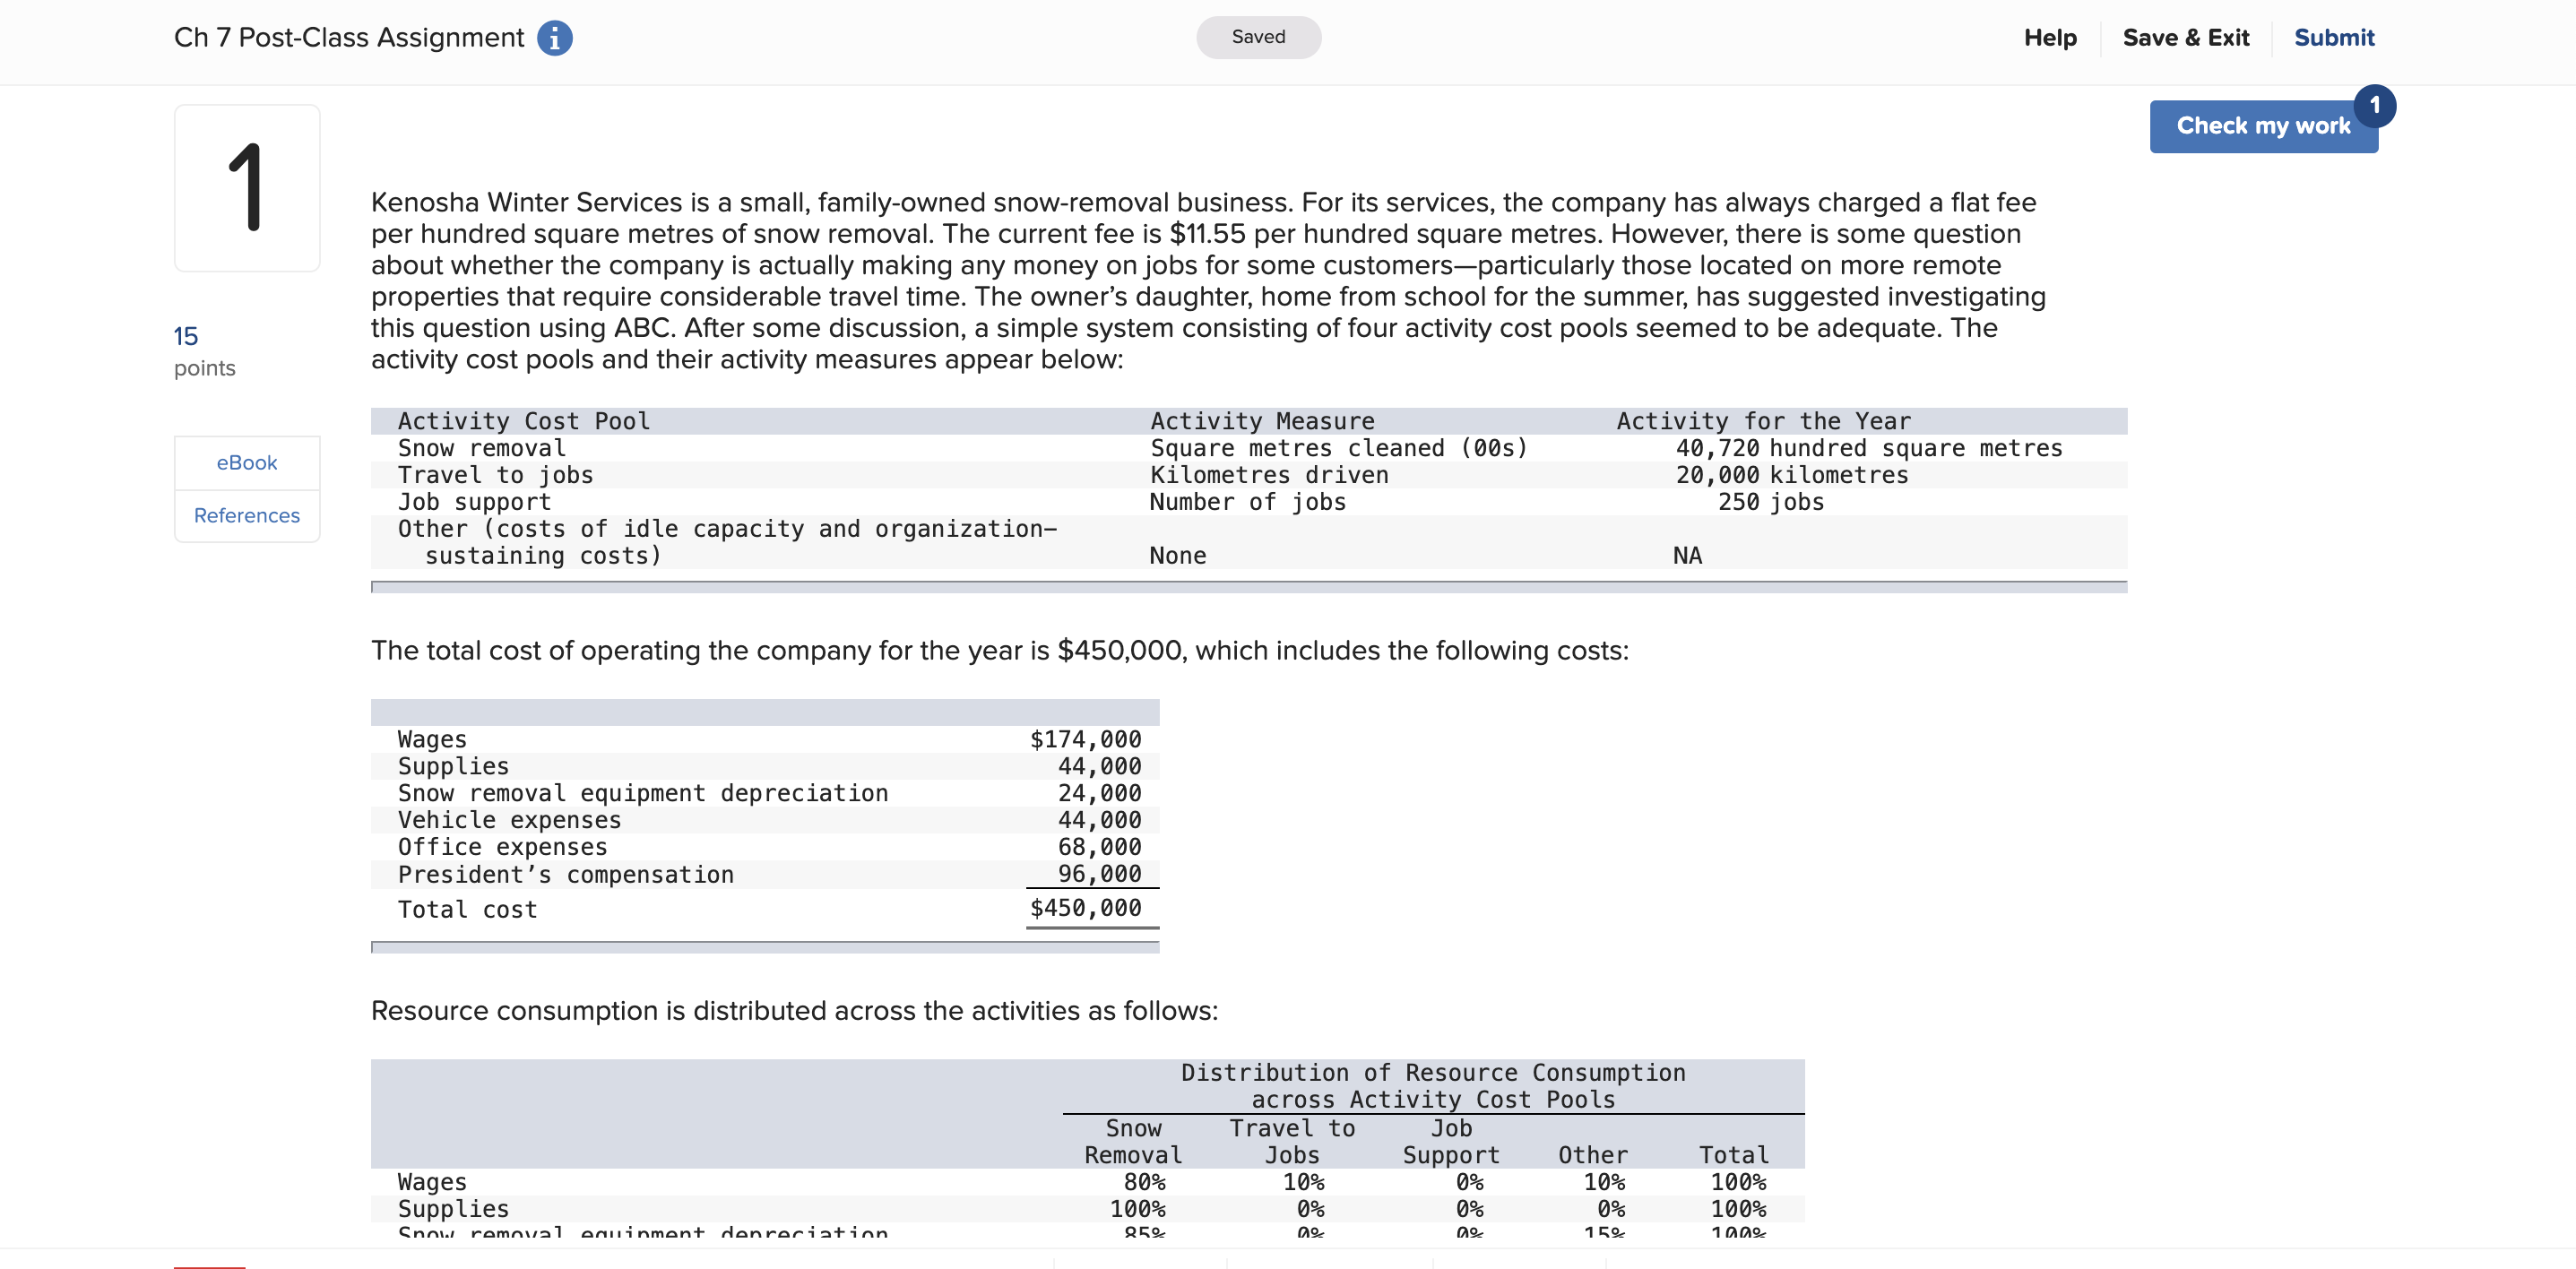The height and width of the screenshot is (1269, 2576).
Task: Click Save & Exit
Action: click(2185, 38)
